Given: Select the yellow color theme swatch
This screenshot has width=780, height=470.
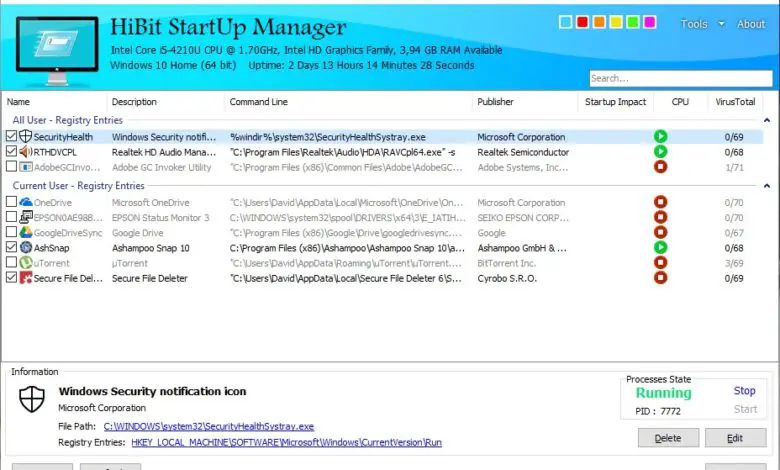Looking at the screenshot, I should 616,22.
